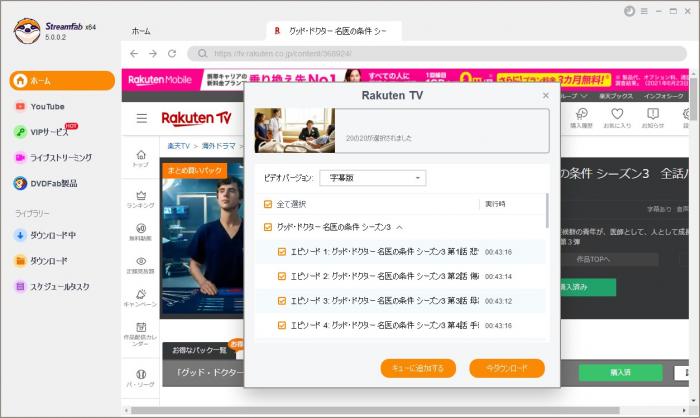Viewport: 700px width, 418px height.
Task: Click the green 購入済 button at the bottom right
Action: [621, 372]
